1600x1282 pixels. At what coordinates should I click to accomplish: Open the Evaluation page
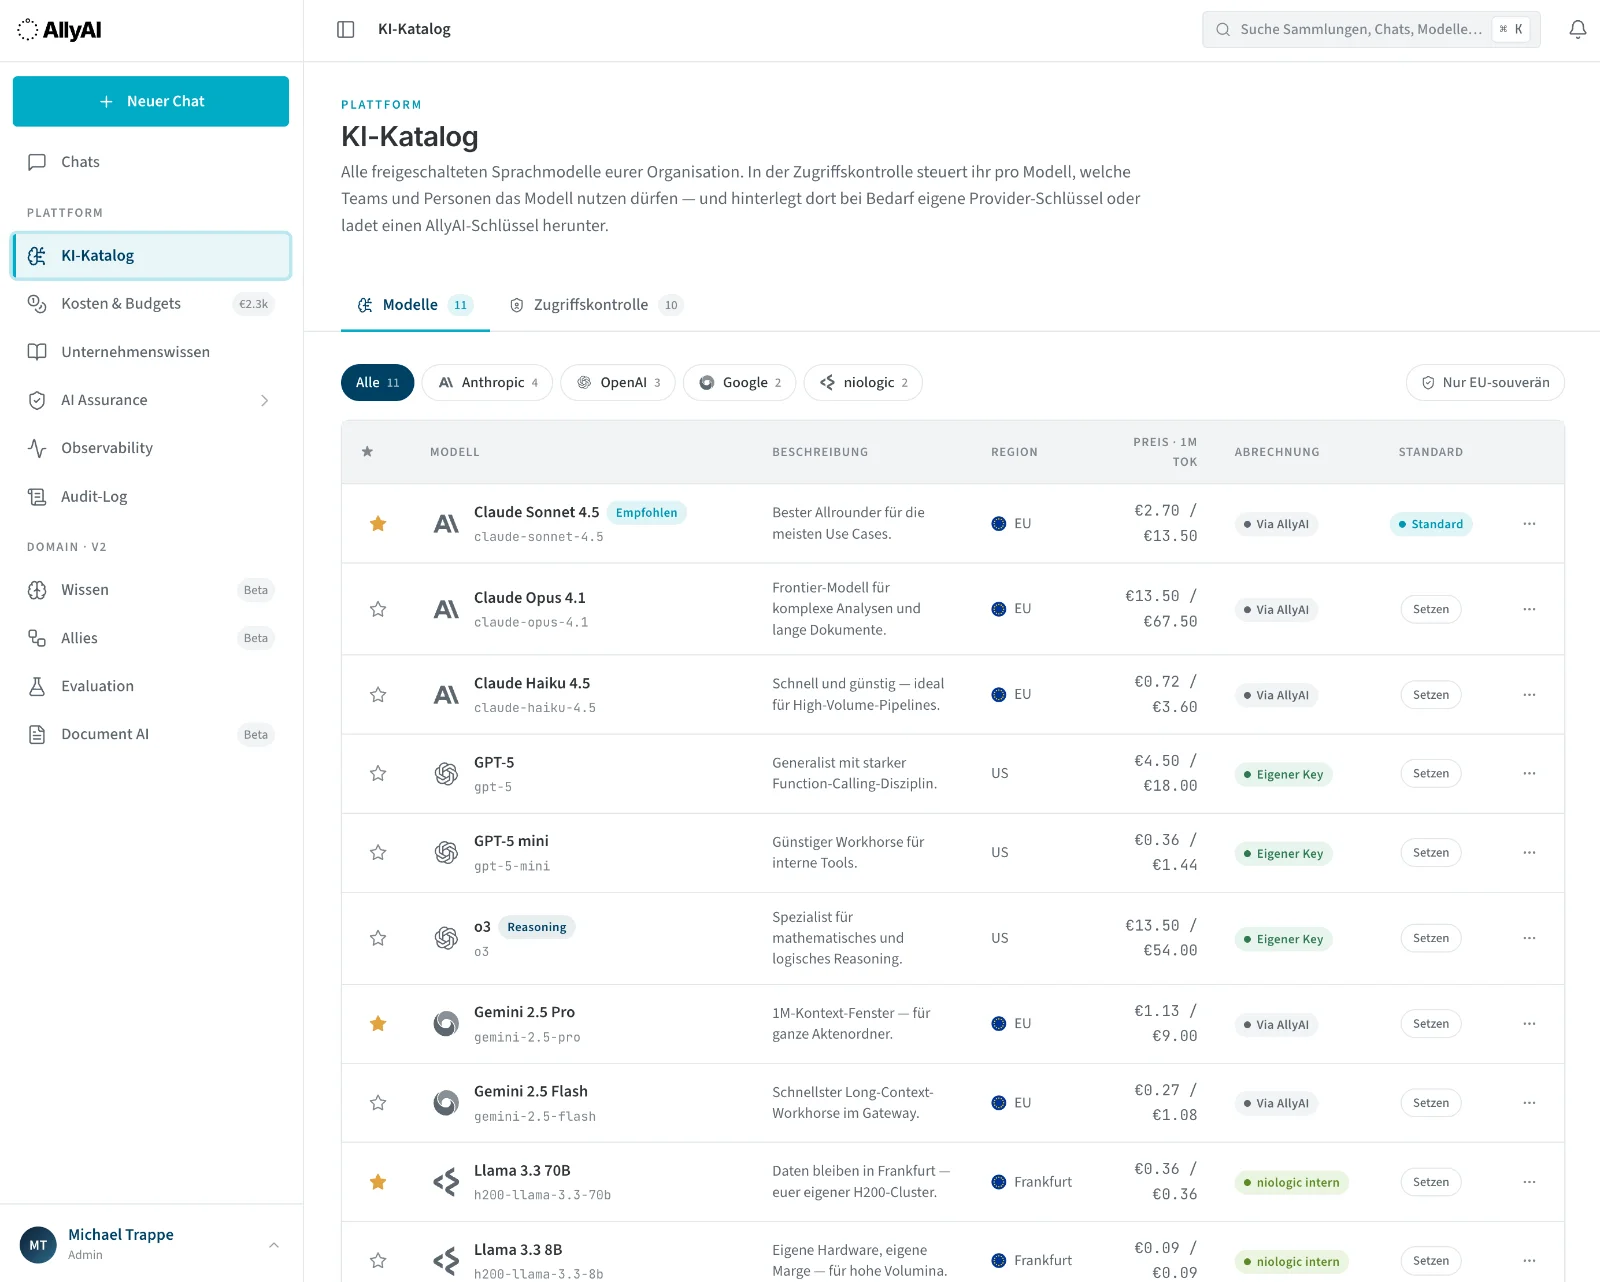point(151,686)
